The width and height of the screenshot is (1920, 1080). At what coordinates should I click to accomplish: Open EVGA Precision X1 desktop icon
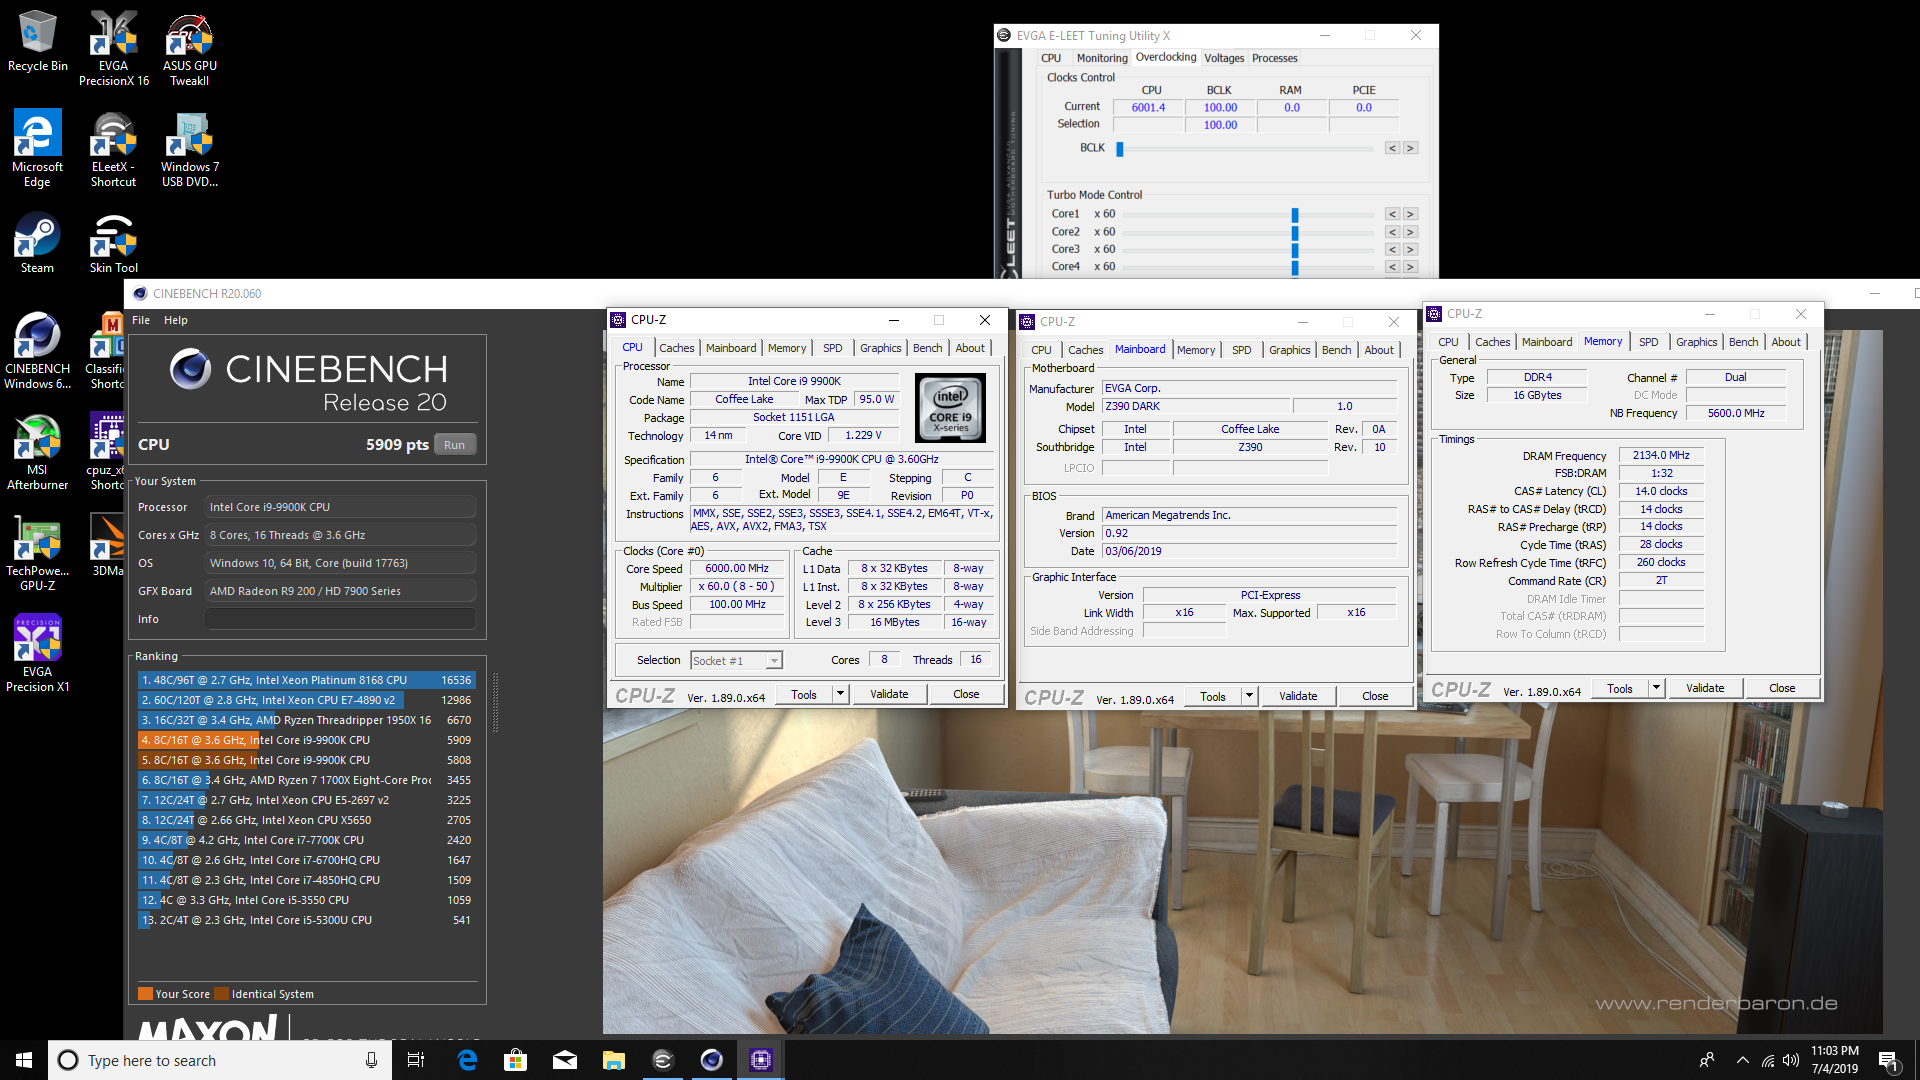coord(37,653)
